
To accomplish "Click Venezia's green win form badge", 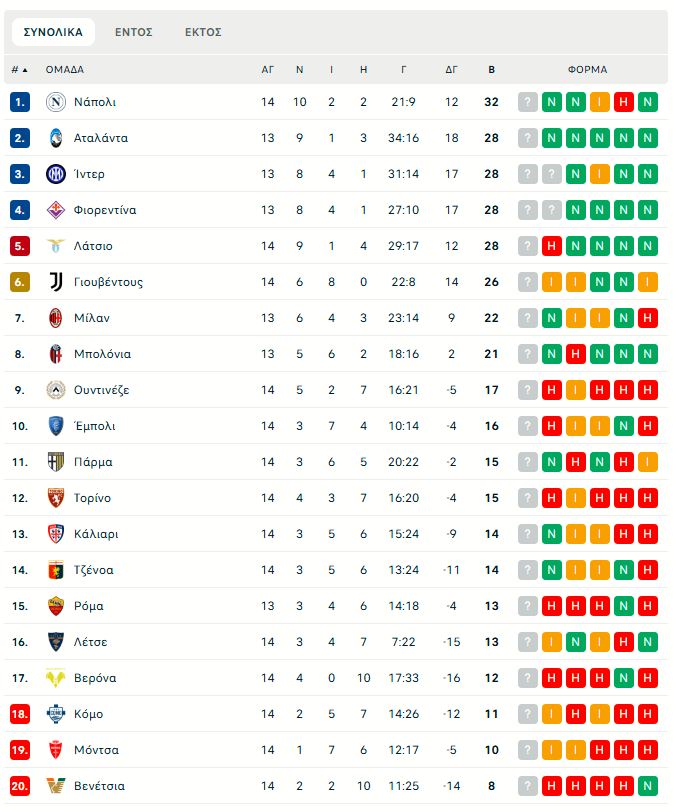I will point(648,786).
